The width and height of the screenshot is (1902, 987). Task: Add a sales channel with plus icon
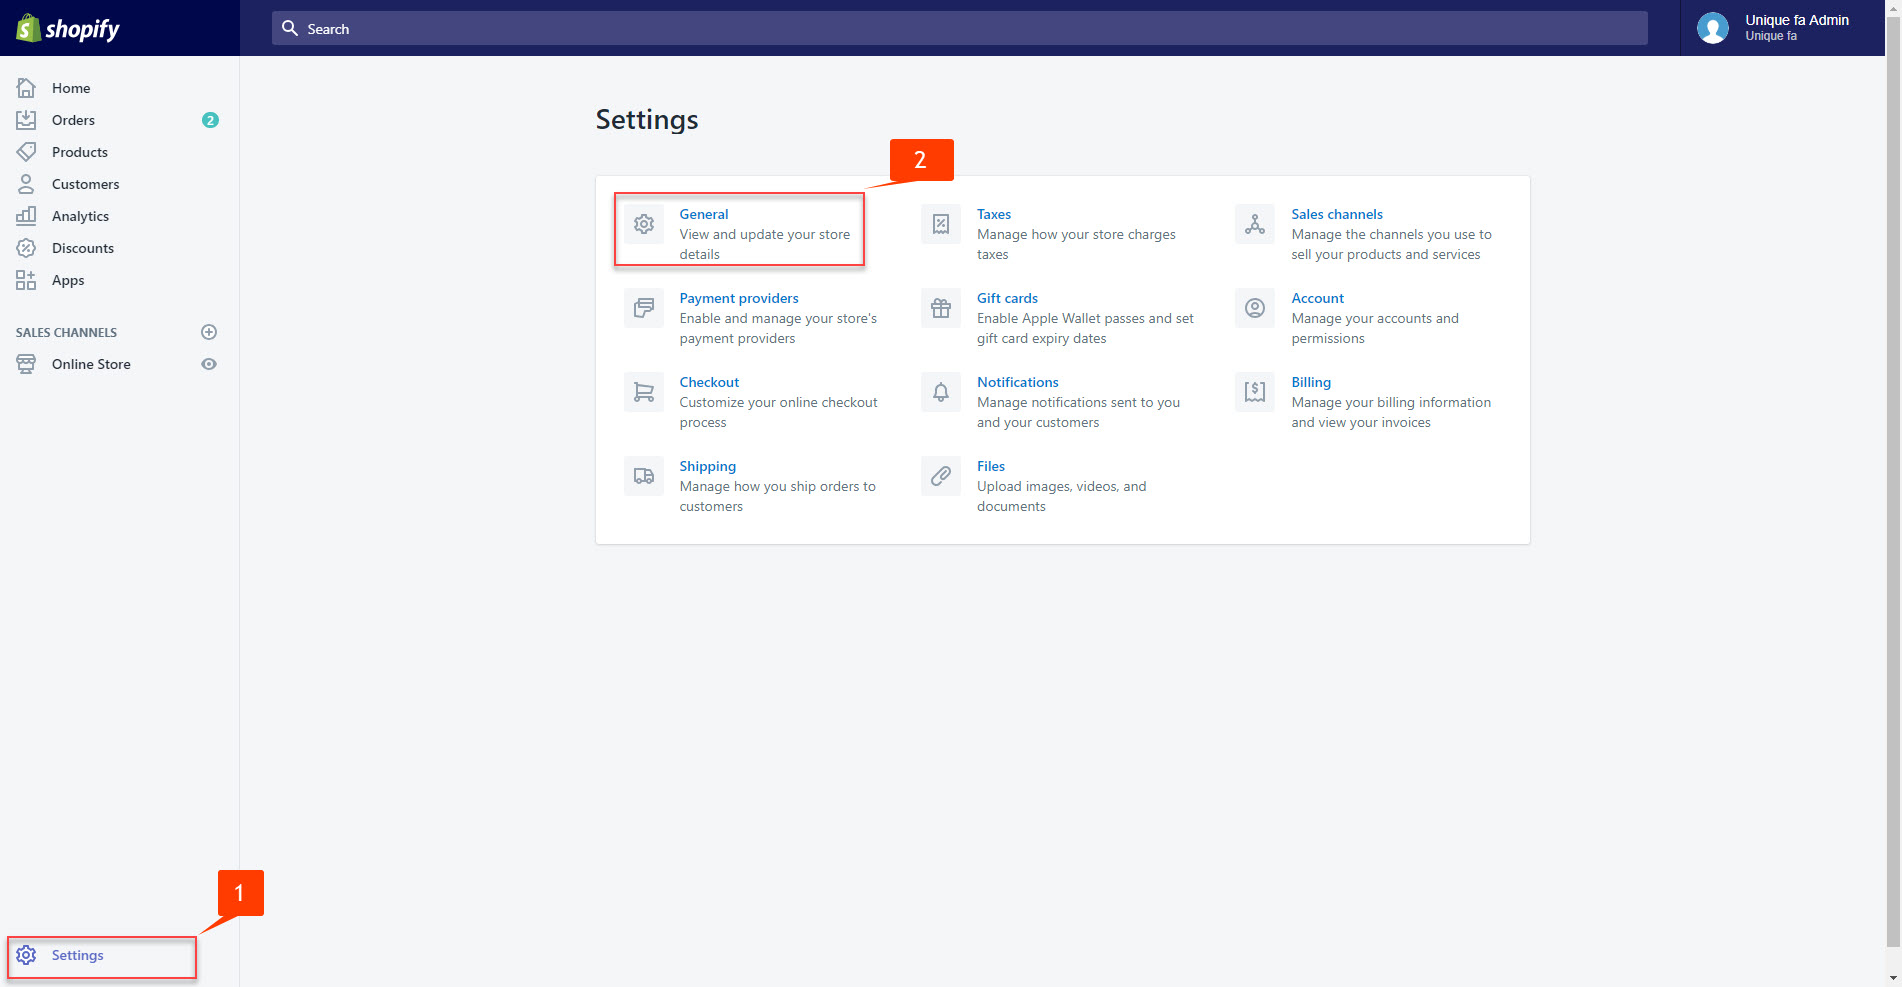coord(209,332)
